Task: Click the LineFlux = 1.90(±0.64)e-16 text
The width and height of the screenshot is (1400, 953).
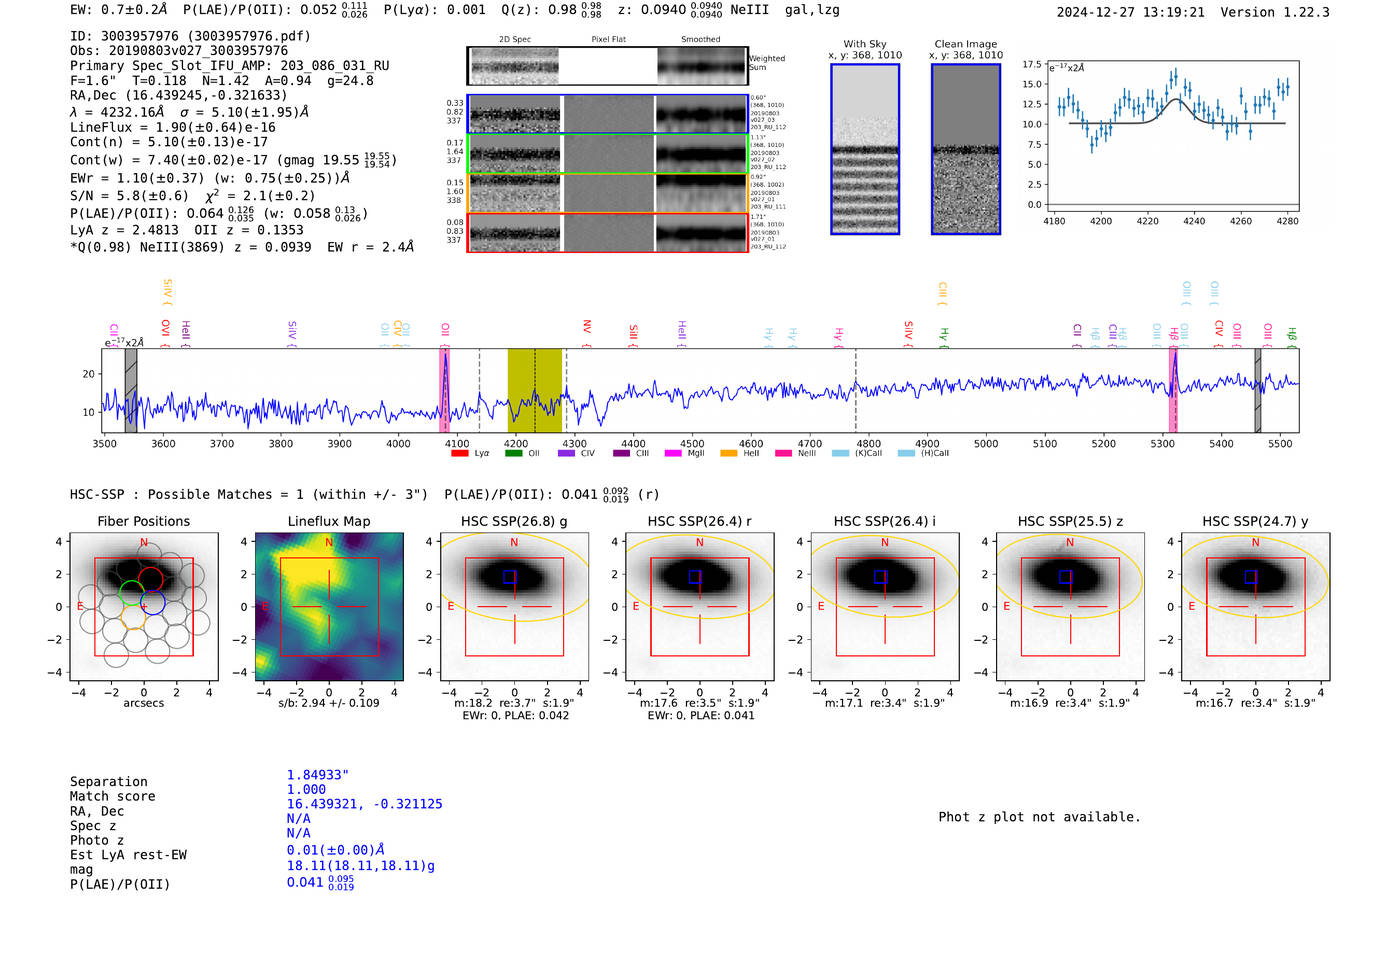Action: coord(173,127)
